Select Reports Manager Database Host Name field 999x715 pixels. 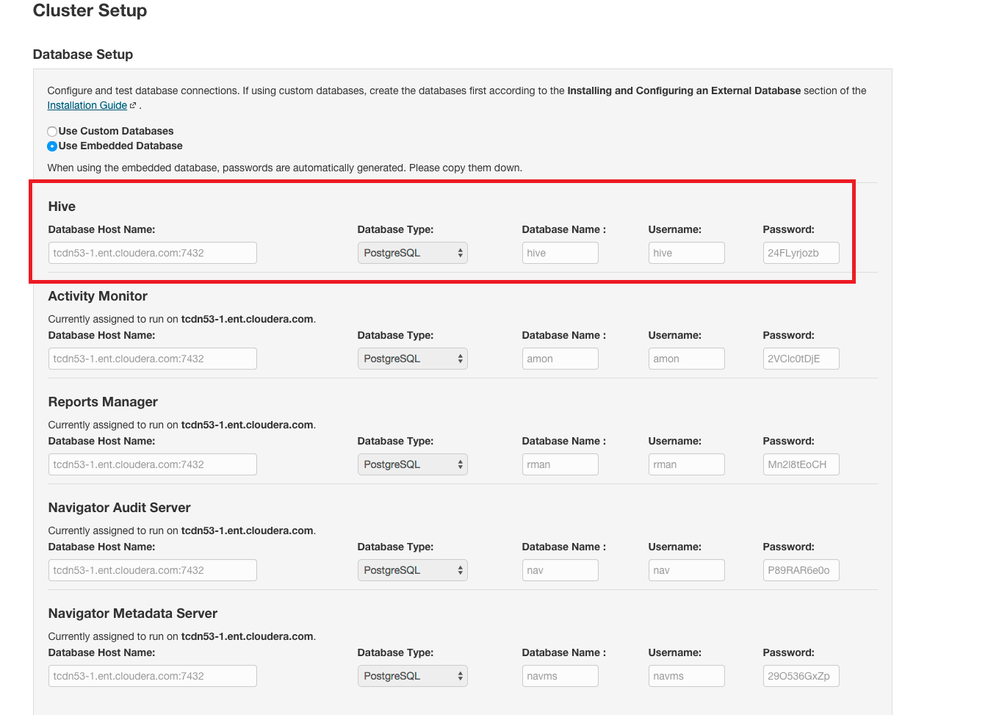point(152,464)
